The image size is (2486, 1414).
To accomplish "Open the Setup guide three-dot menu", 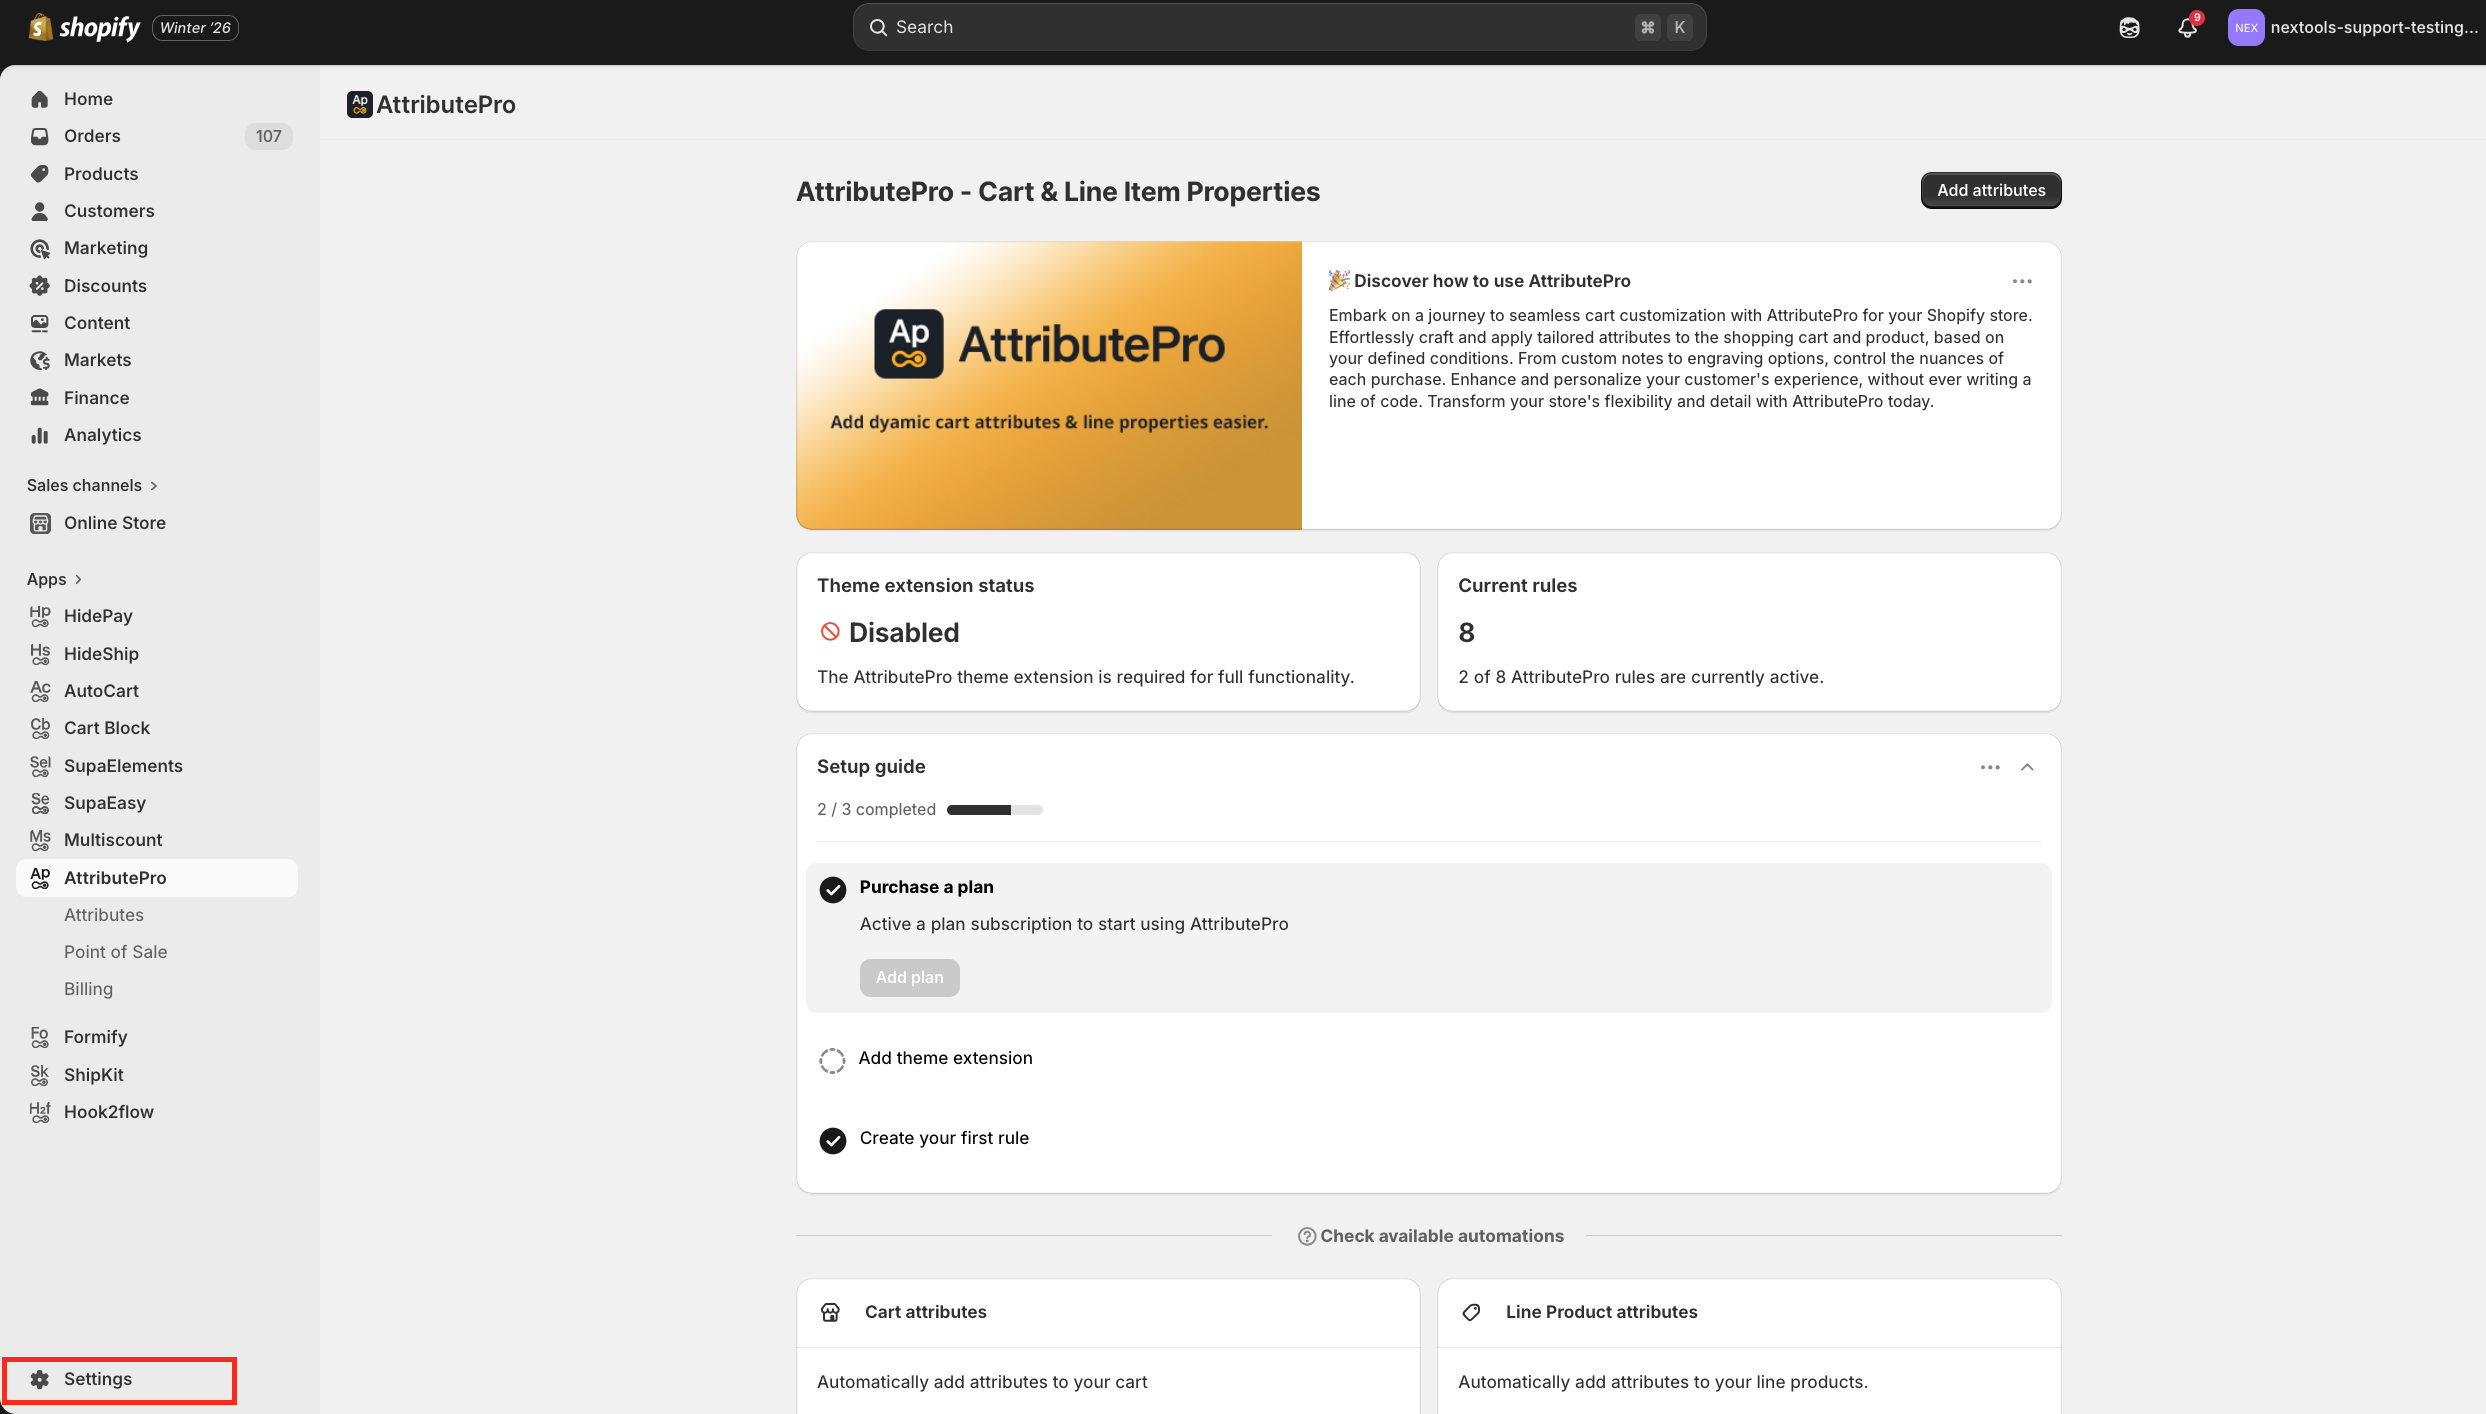I will tap(1990, 767).
